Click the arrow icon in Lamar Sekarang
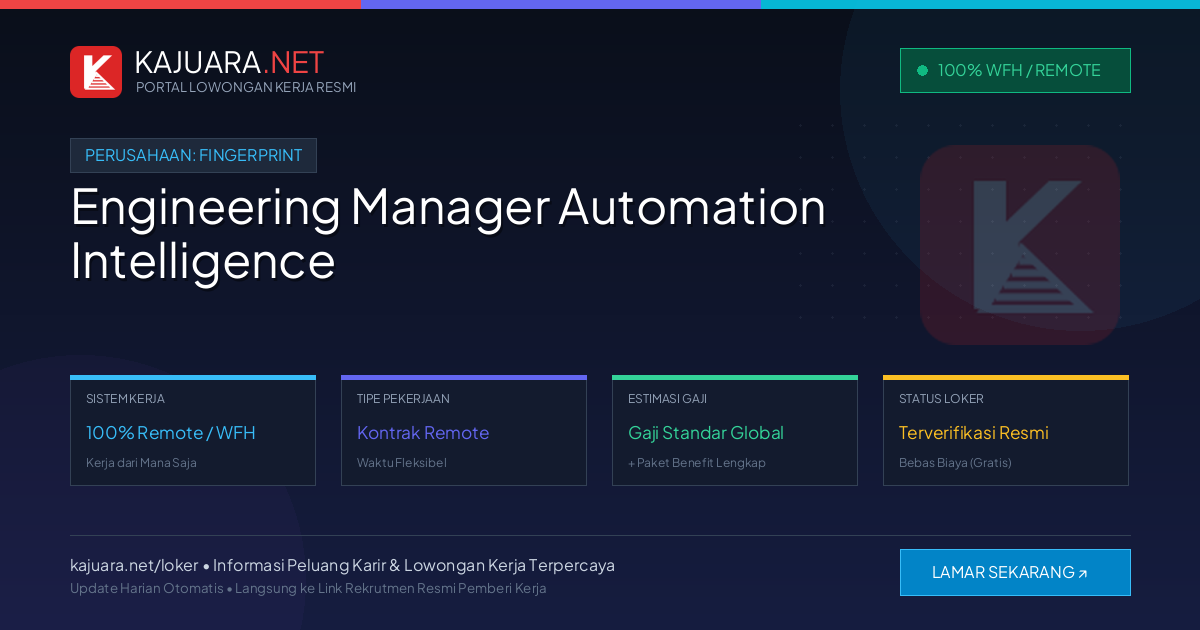The image size is (1200, 630). [1083, 573]
